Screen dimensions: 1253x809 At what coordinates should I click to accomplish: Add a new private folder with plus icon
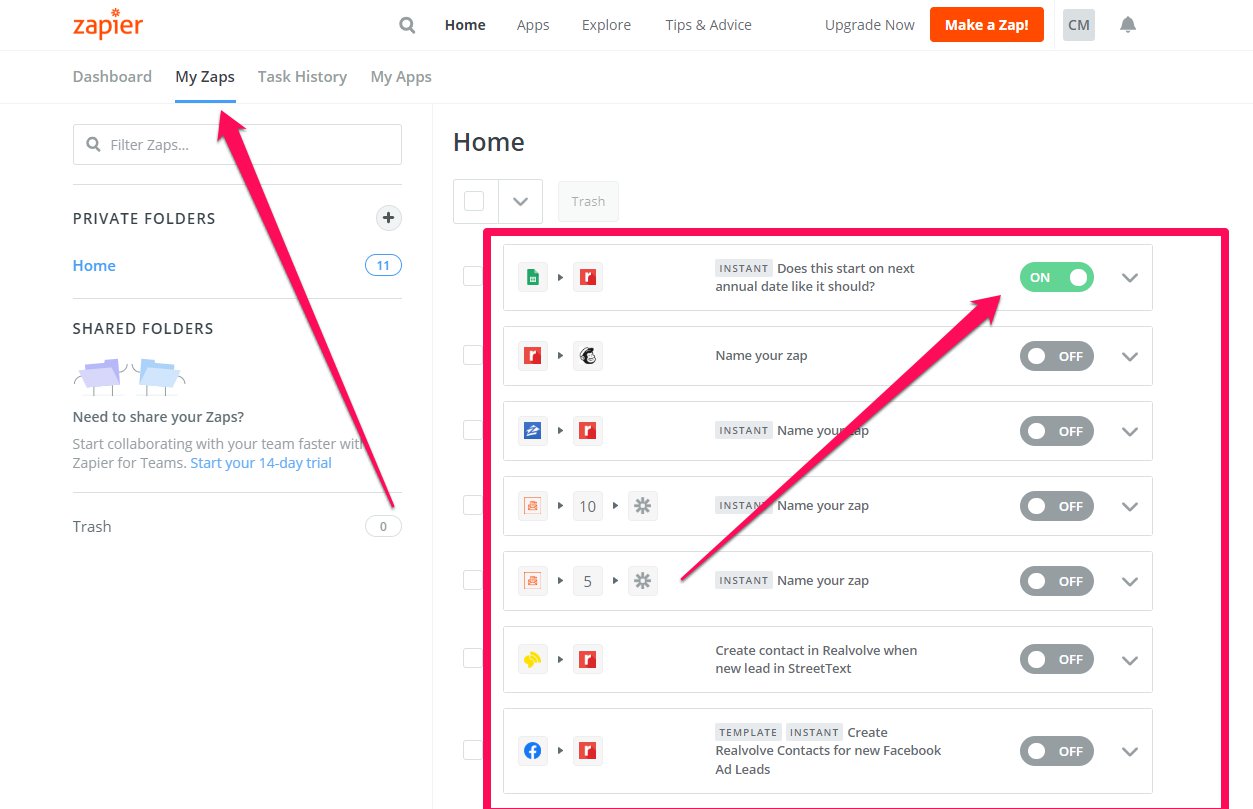[x=388, y=217]
